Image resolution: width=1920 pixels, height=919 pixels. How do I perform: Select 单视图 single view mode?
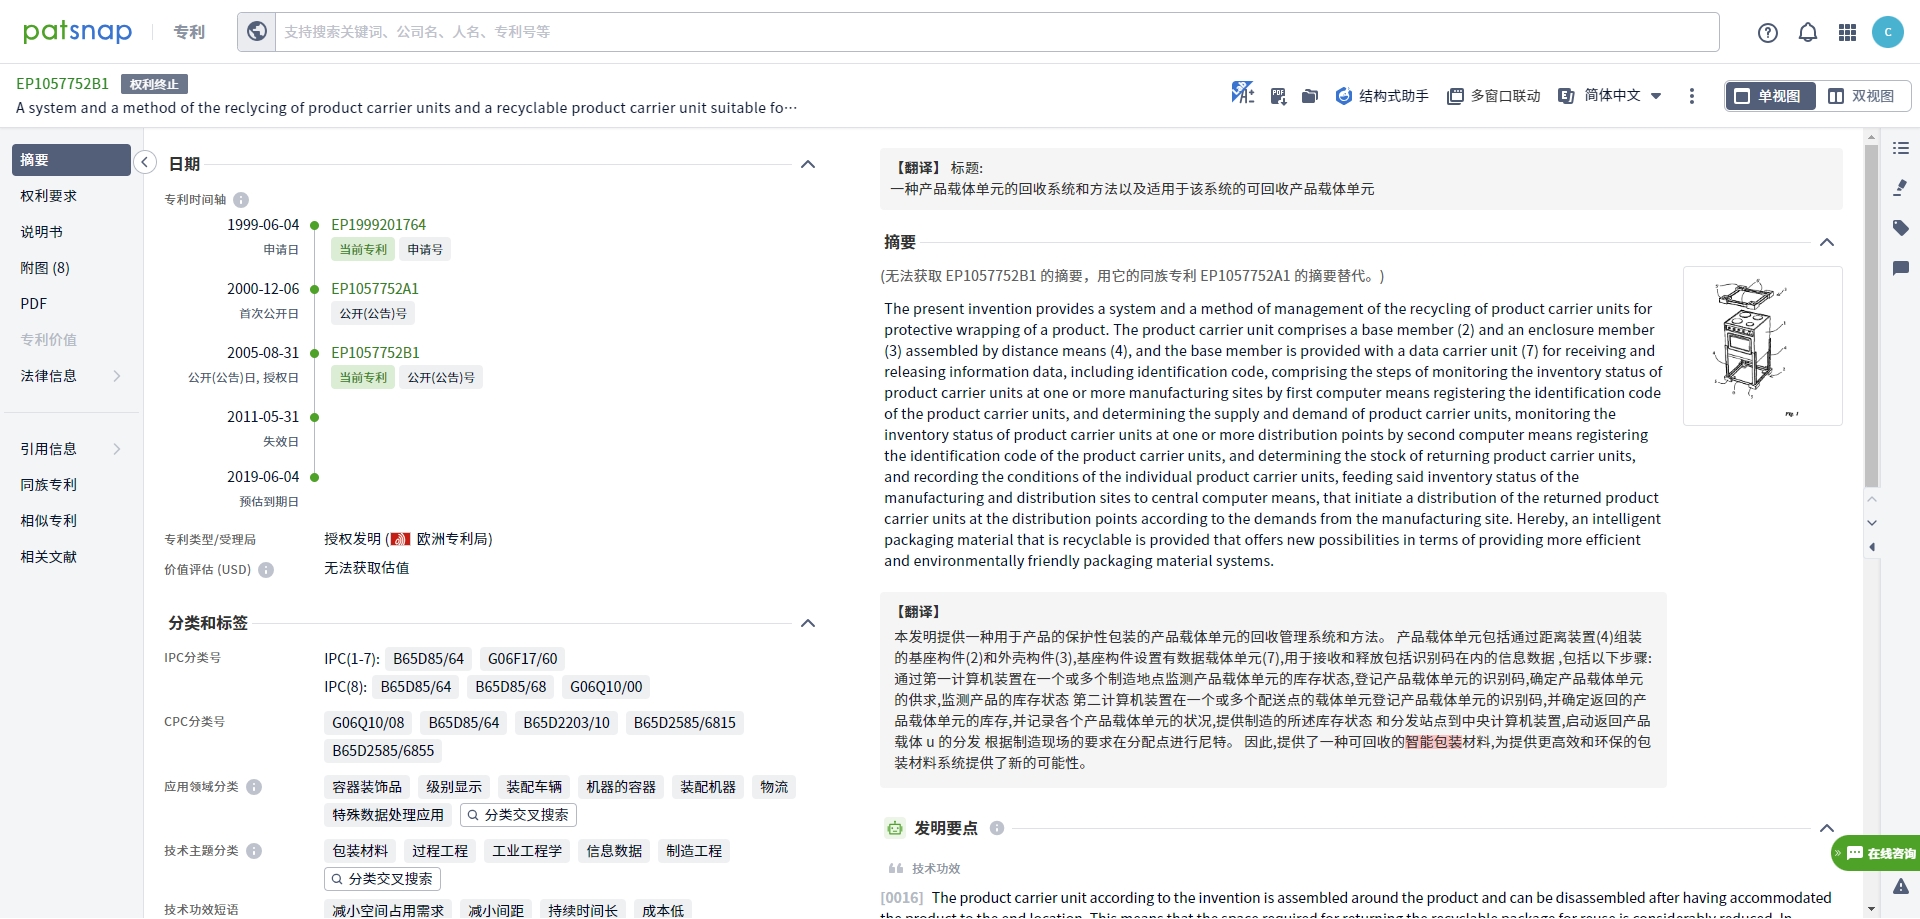(1768, 96)
